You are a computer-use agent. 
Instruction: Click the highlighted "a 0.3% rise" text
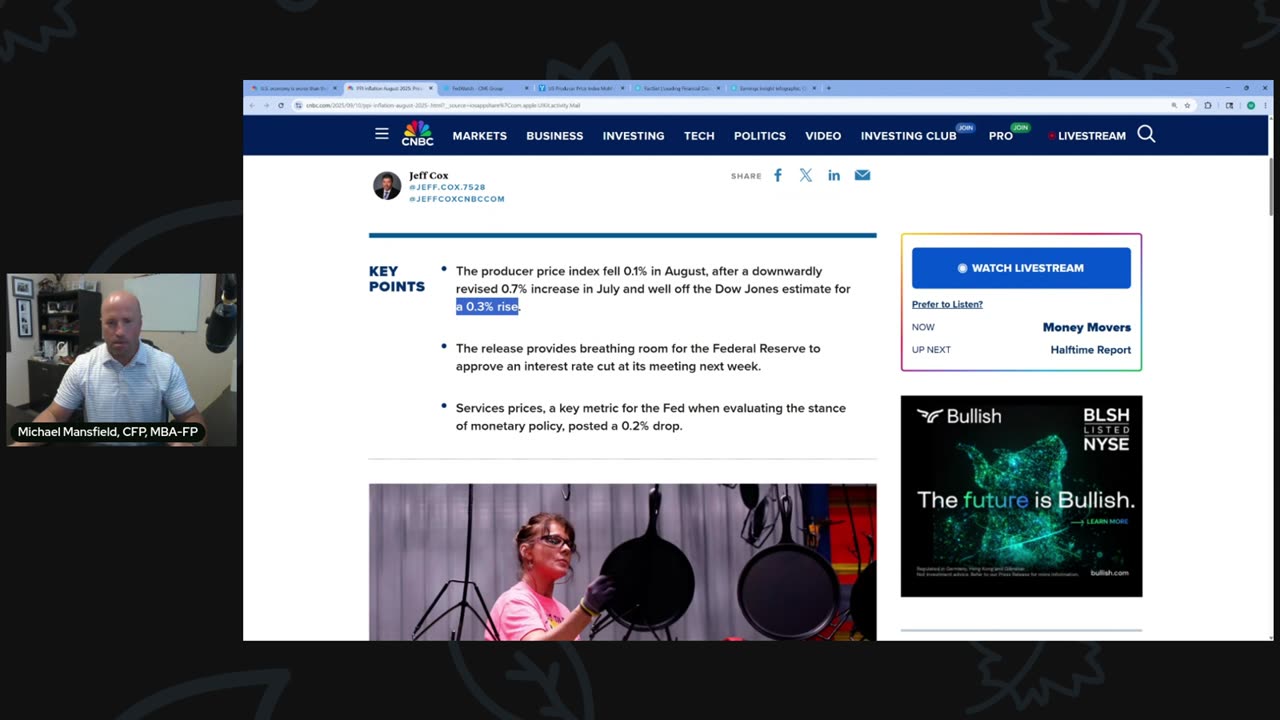(487, 306)
